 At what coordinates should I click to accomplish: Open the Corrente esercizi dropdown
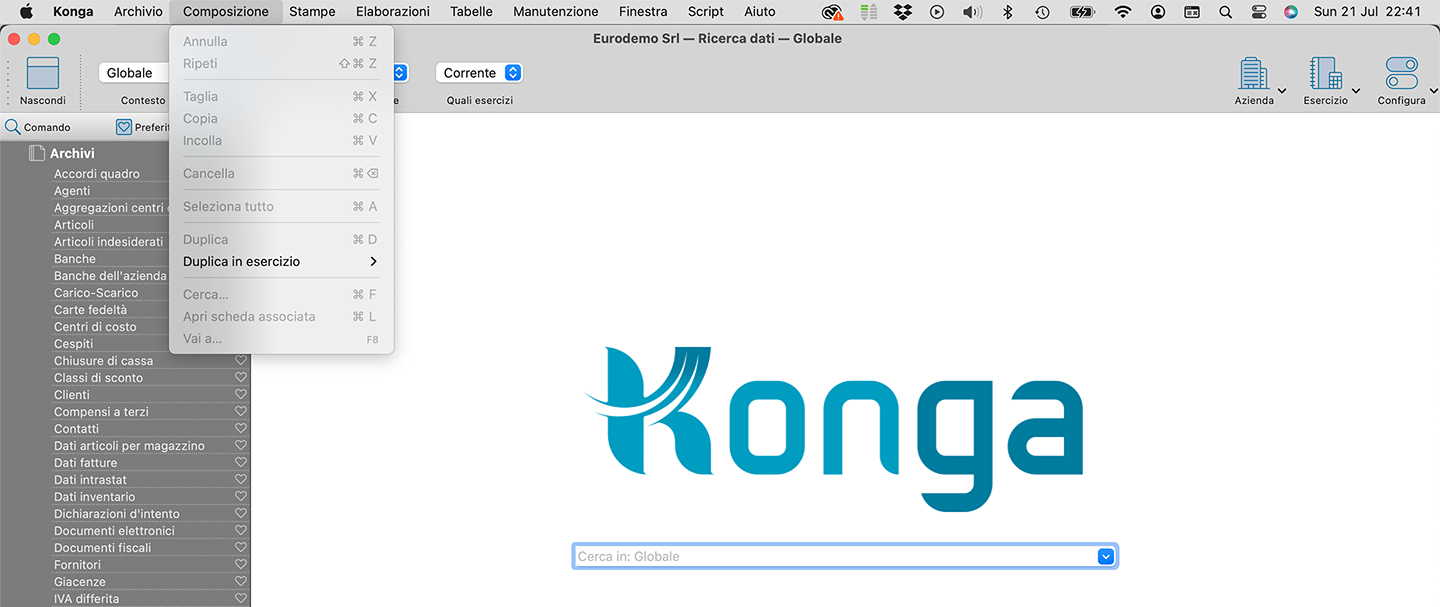[479, 73]
